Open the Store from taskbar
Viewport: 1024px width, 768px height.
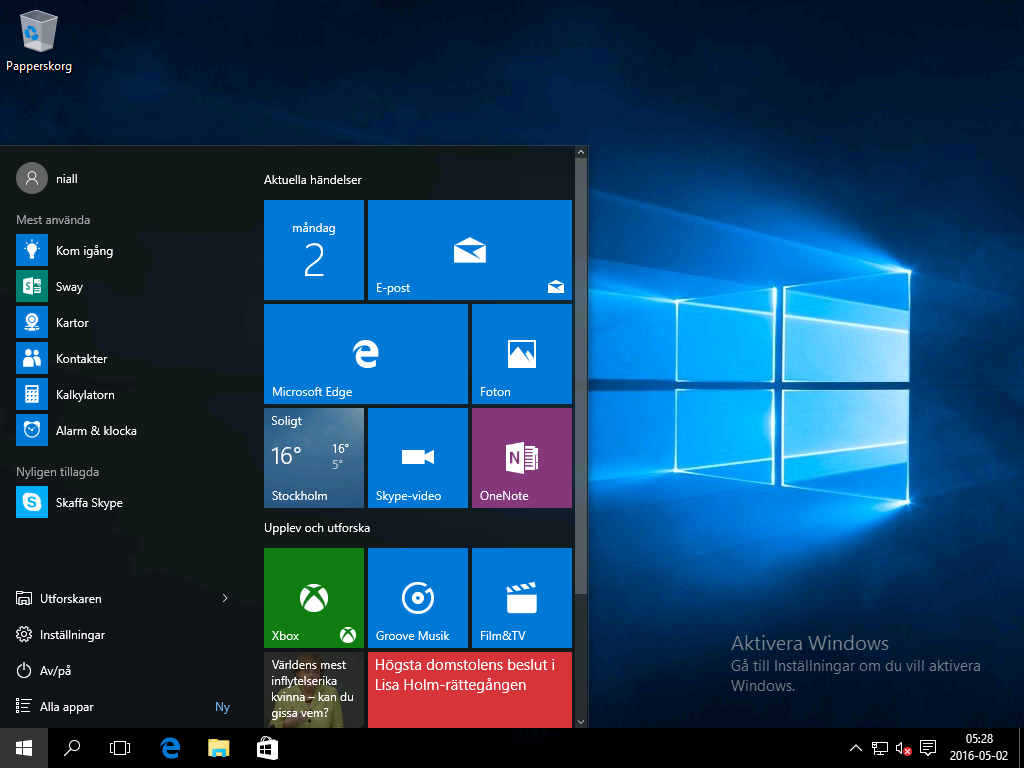pyautogui.click(x=267, y=748)
